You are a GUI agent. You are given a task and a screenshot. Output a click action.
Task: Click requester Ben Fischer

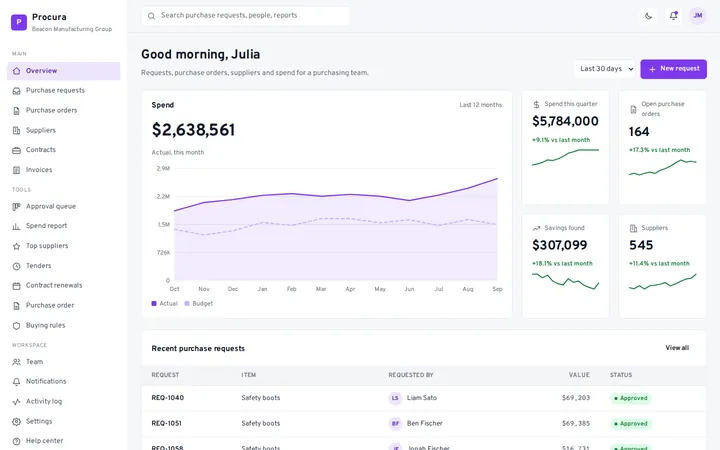(424, 423)
